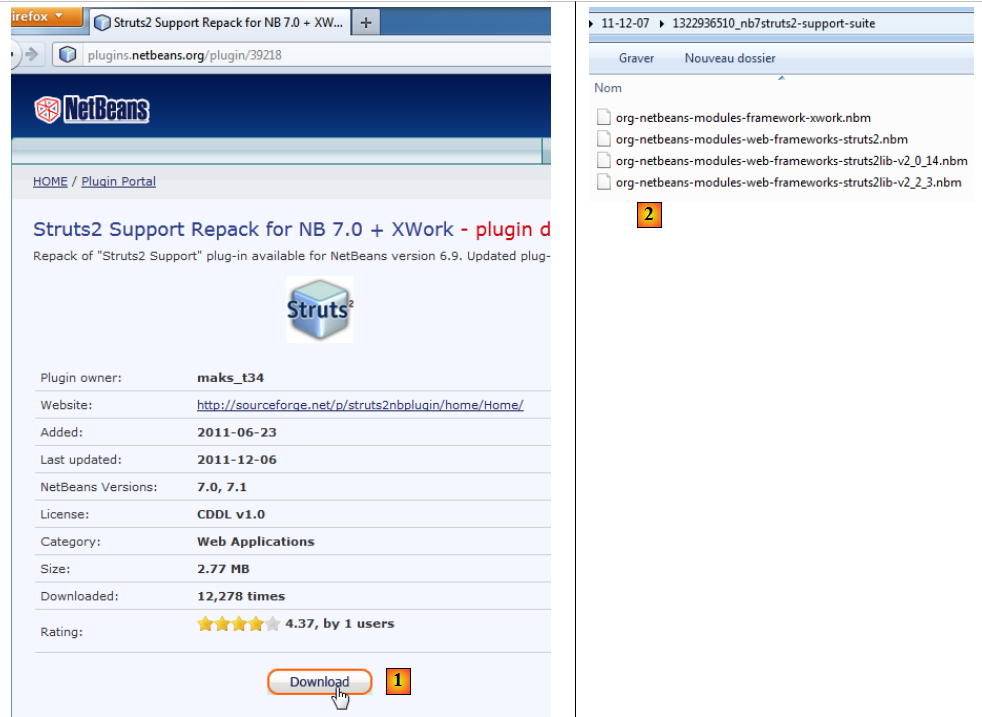Click the file icon of web-frameworks-struts2.nbm
The width and height of the screenshot is (982, 717).
pyautogui.click(x=603, y=139)
